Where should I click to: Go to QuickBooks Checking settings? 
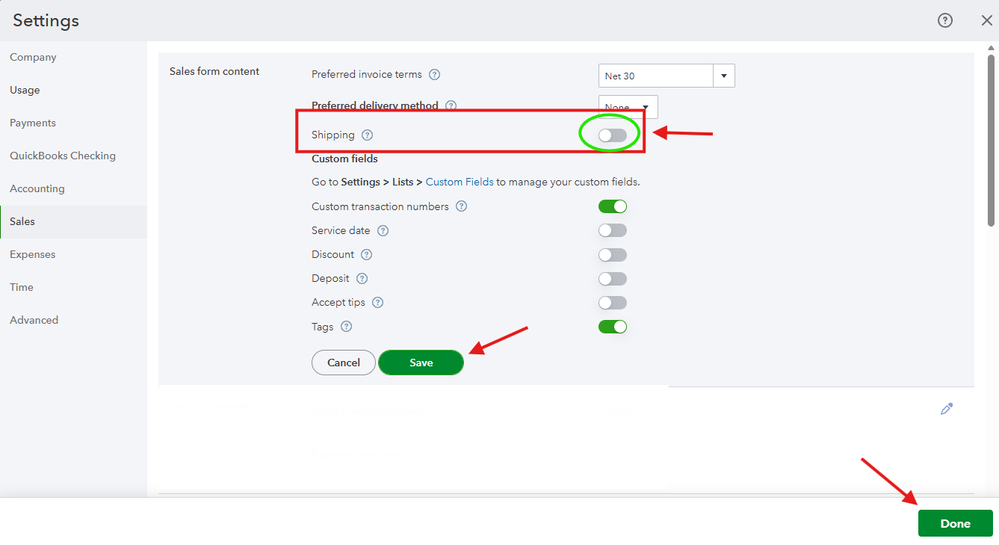[63, 156]
